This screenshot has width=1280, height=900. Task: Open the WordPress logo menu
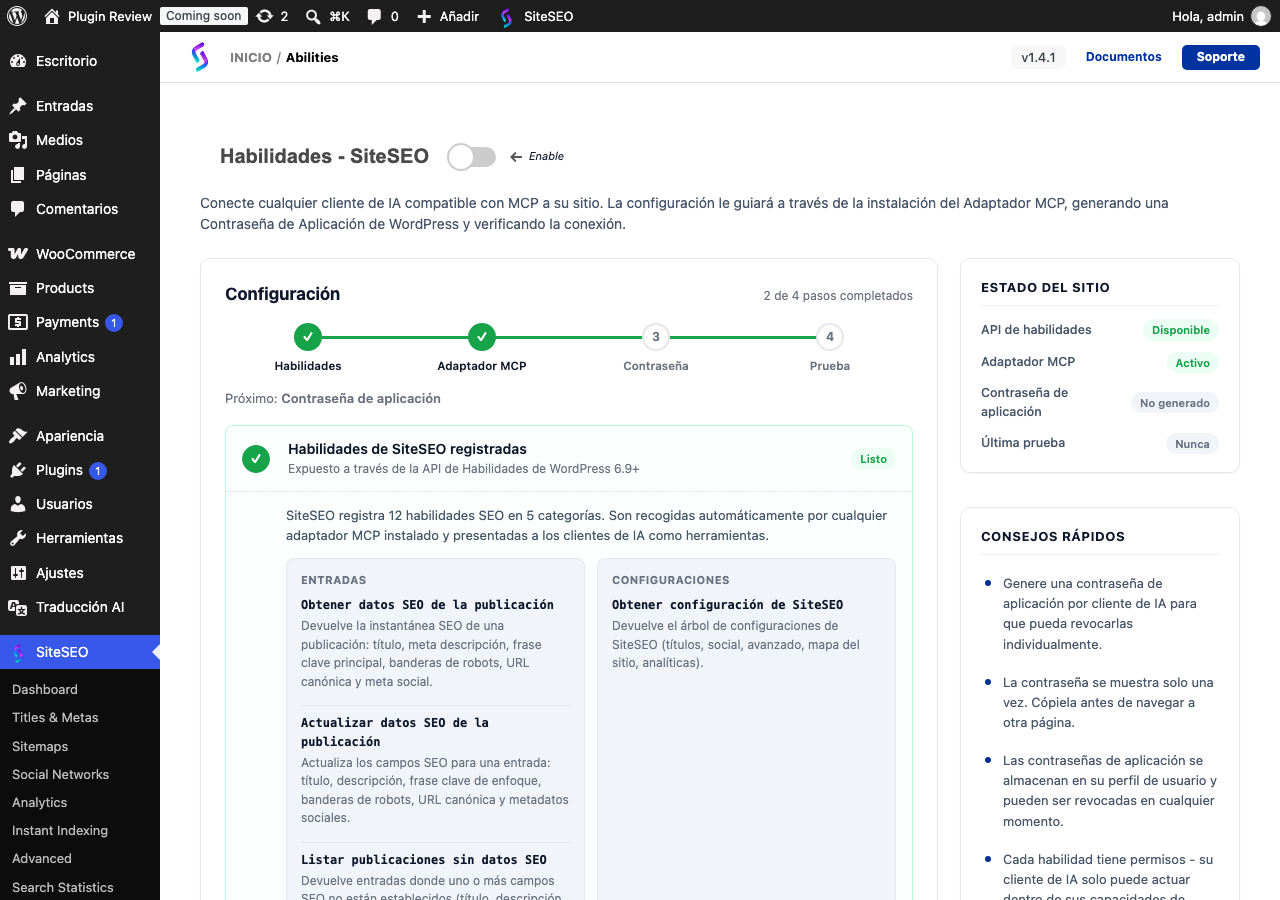(17, 16)
